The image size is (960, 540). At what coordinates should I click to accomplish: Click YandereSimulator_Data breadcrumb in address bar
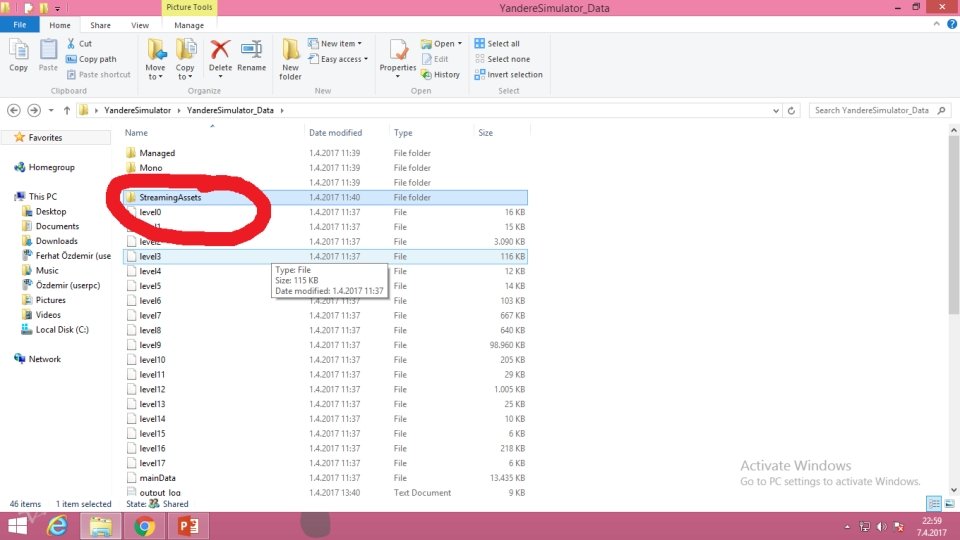pyautogui.click(x=230, y=110)
